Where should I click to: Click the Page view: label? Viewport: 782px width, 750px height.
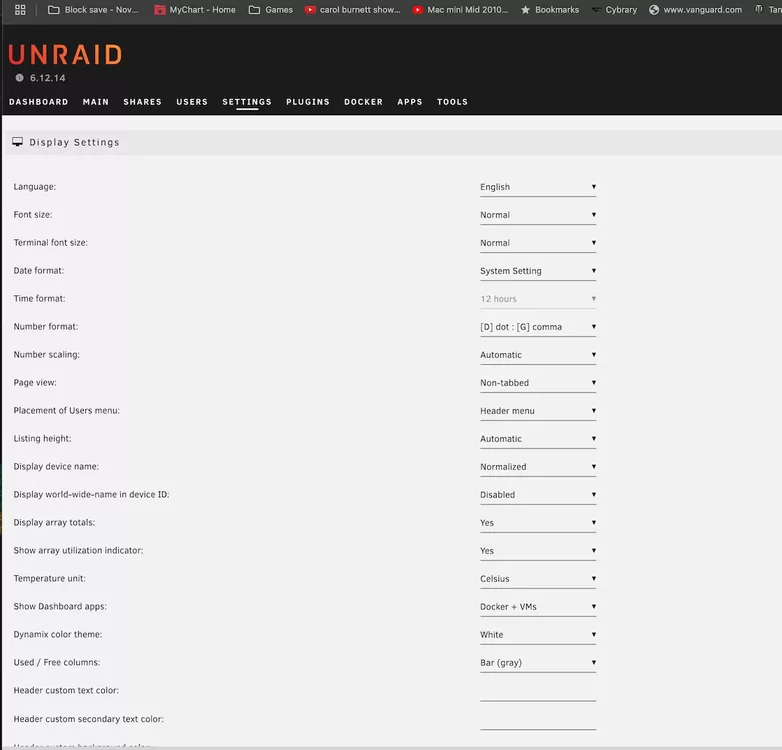(x=35, y=382)
